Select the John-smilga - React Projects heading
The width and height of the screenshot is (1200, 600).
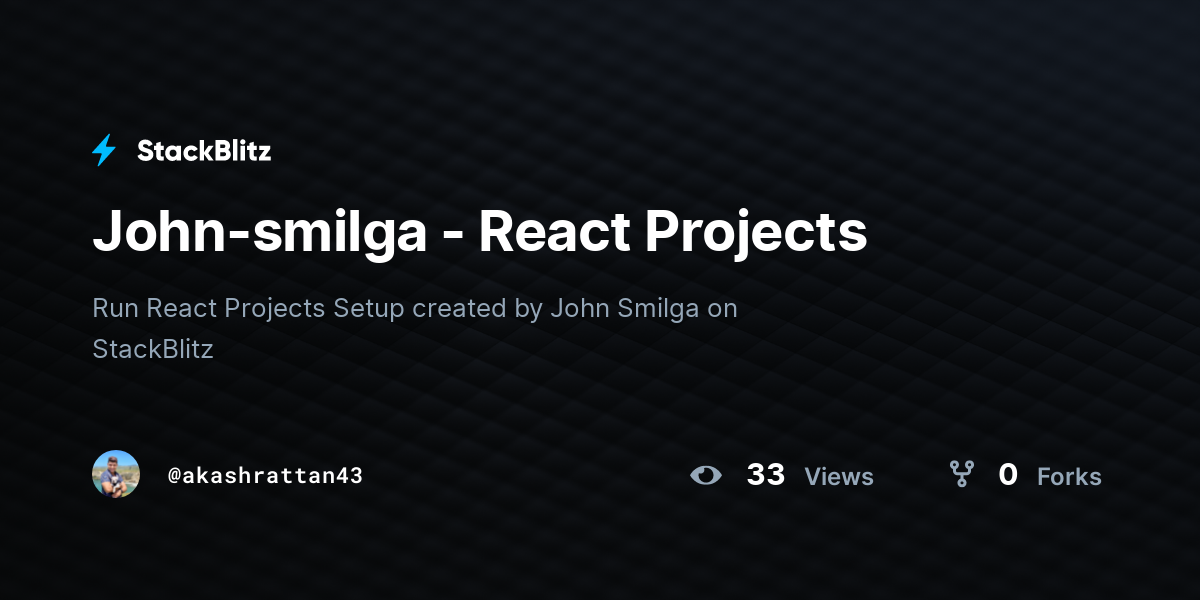(480, 232)
